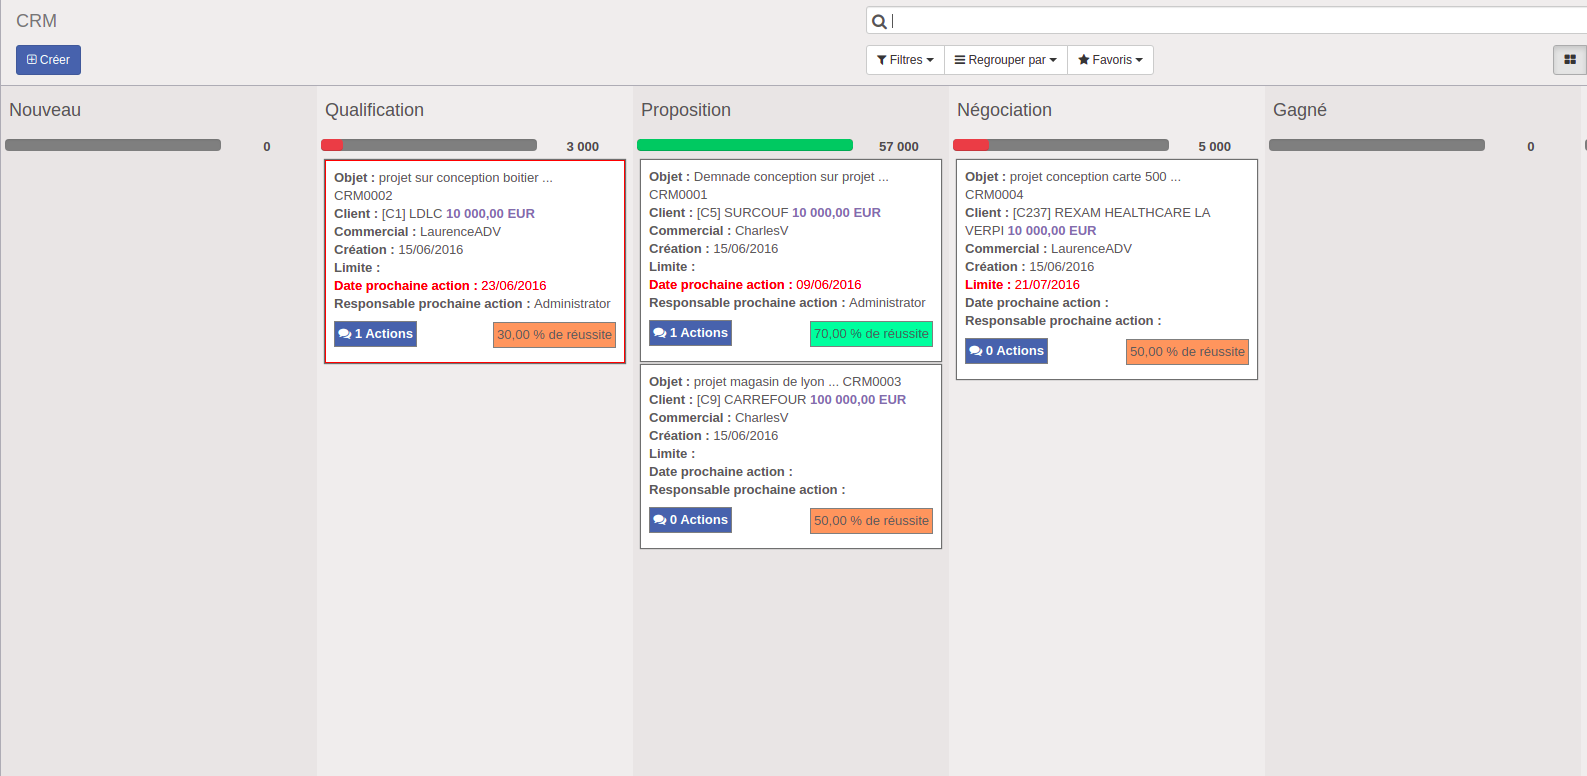Click Commercial CharlesV on CRM0003 card

(718, 418)
